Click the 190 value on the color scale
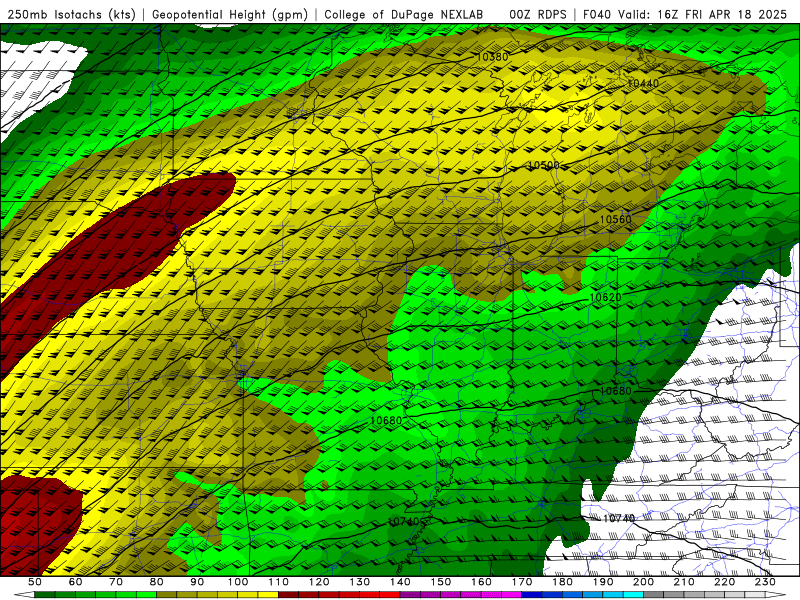 click(603, 582)
